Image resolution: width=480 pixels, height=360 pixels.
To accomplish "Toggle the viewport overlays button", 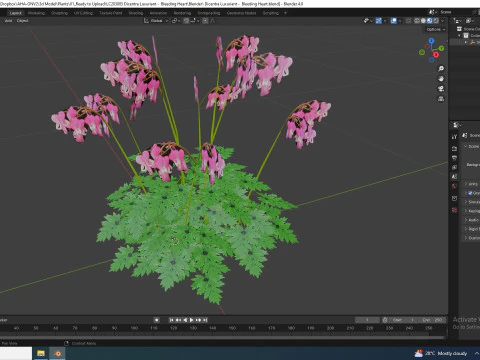I will 394,21.
